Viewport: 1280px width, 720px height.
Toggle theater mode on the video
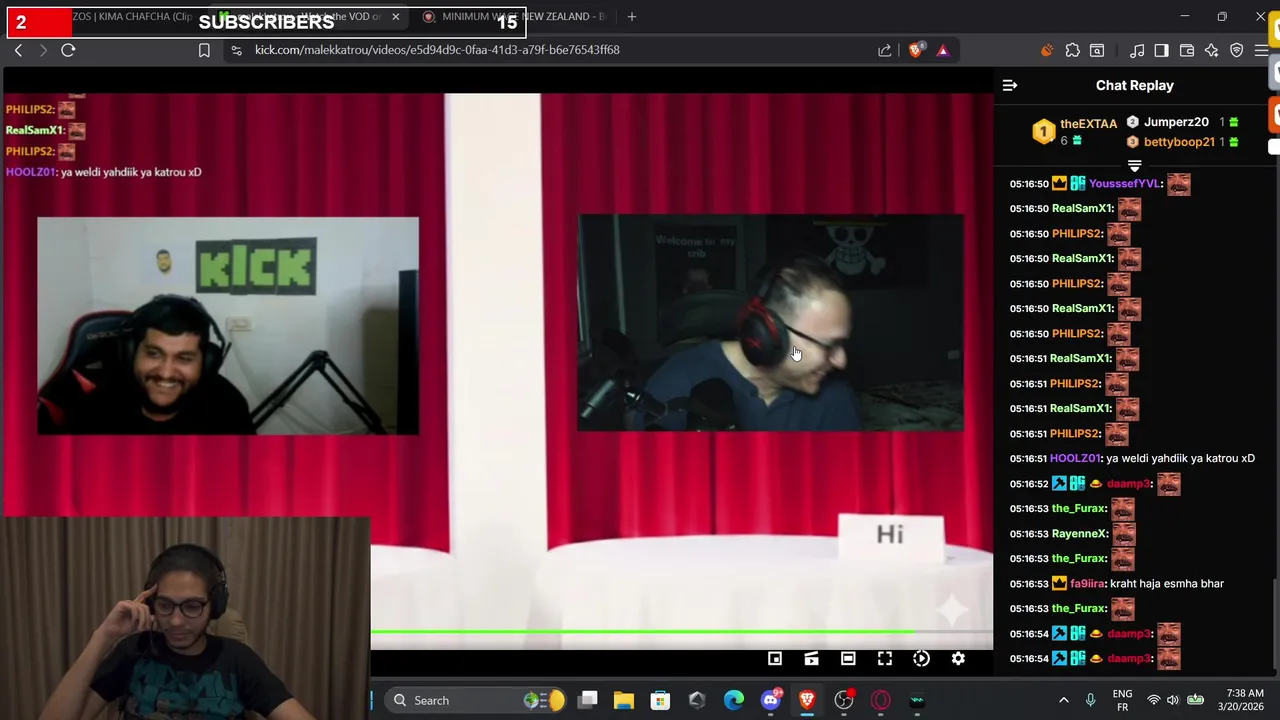848,659
